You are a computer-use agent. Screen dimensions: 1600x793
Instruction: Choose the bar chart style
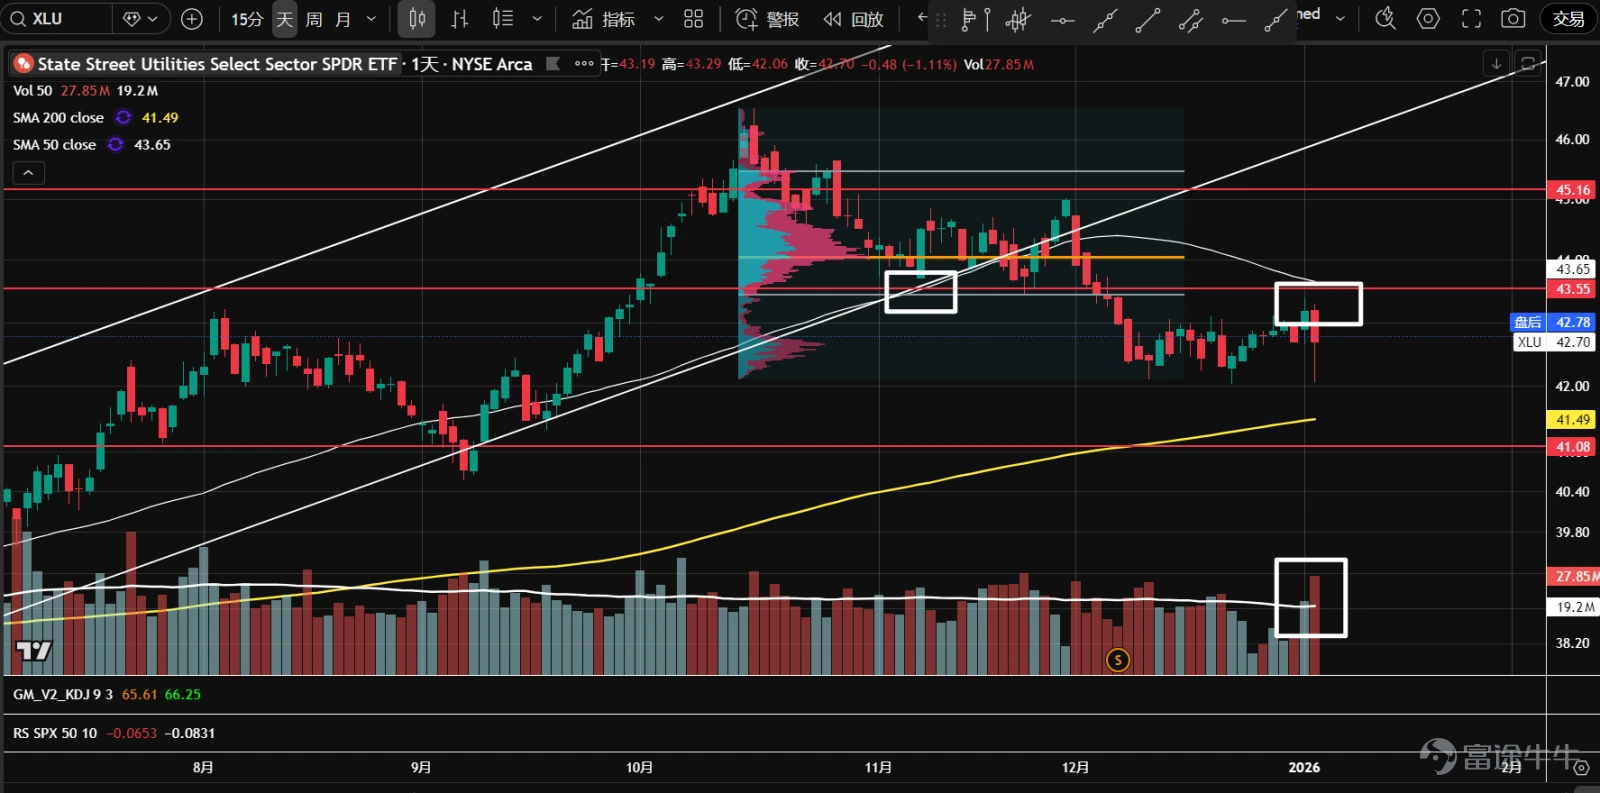coord(460,19)
